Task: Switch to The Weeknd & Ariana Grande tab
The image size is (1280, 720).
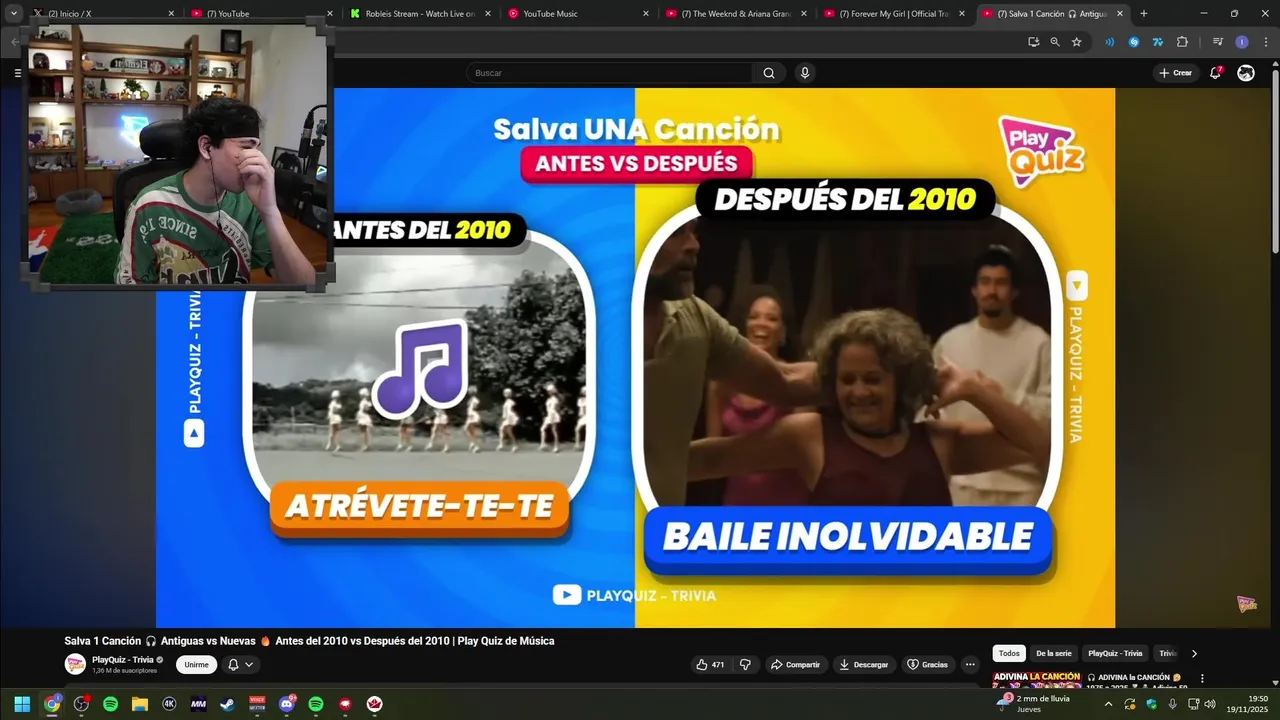Action: click(737, 14)
